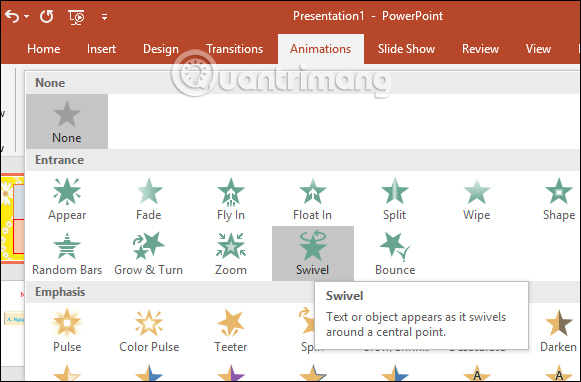Apply the Pulse emphasis effect
This screenshot has width=581, height=382.
(x=67, y=330)
